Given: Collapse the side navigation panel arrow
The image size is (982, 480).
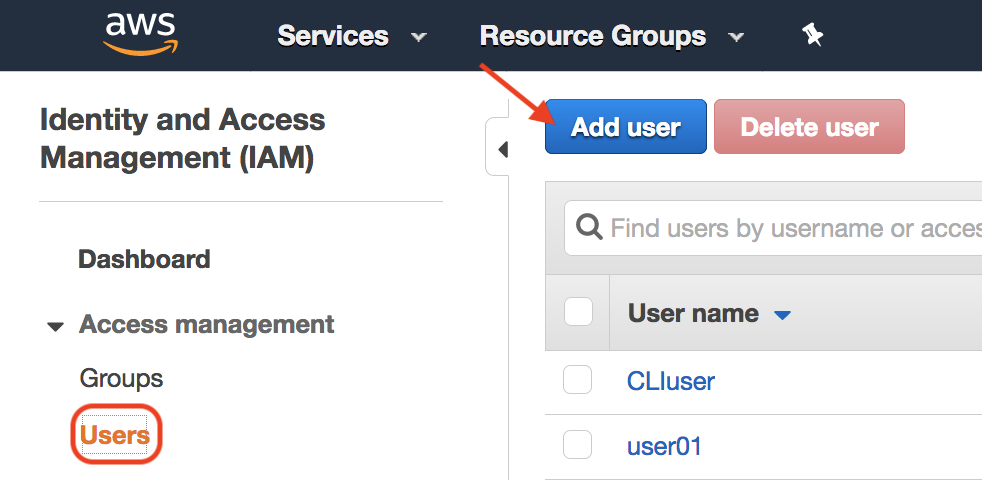Looking at the screenshot, I should point(502,149).
